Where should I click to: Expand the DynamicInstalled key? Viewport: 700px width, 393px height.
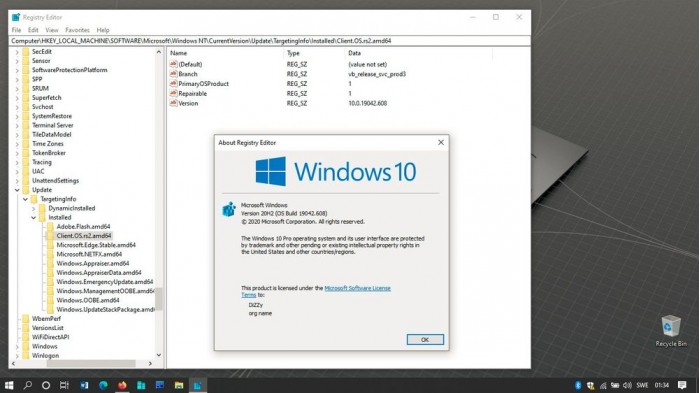[33, 209]
